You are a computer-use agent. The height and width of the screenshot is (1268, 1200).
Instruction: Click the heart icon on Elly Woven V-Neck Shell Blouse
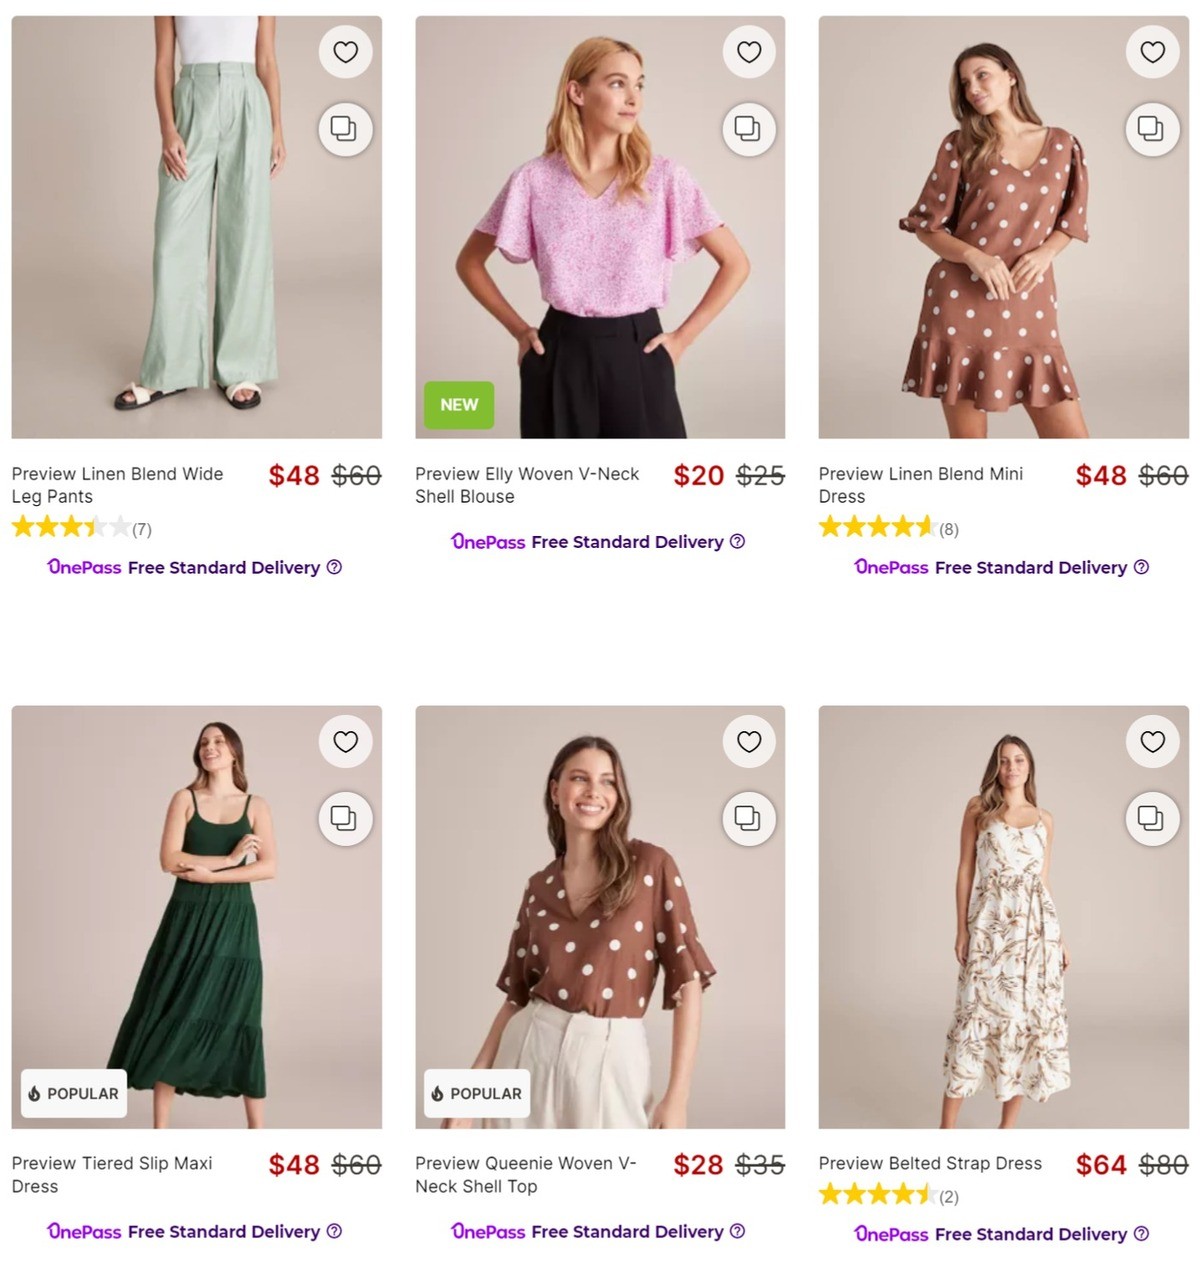pyautogui.click(x=749, y=51)
